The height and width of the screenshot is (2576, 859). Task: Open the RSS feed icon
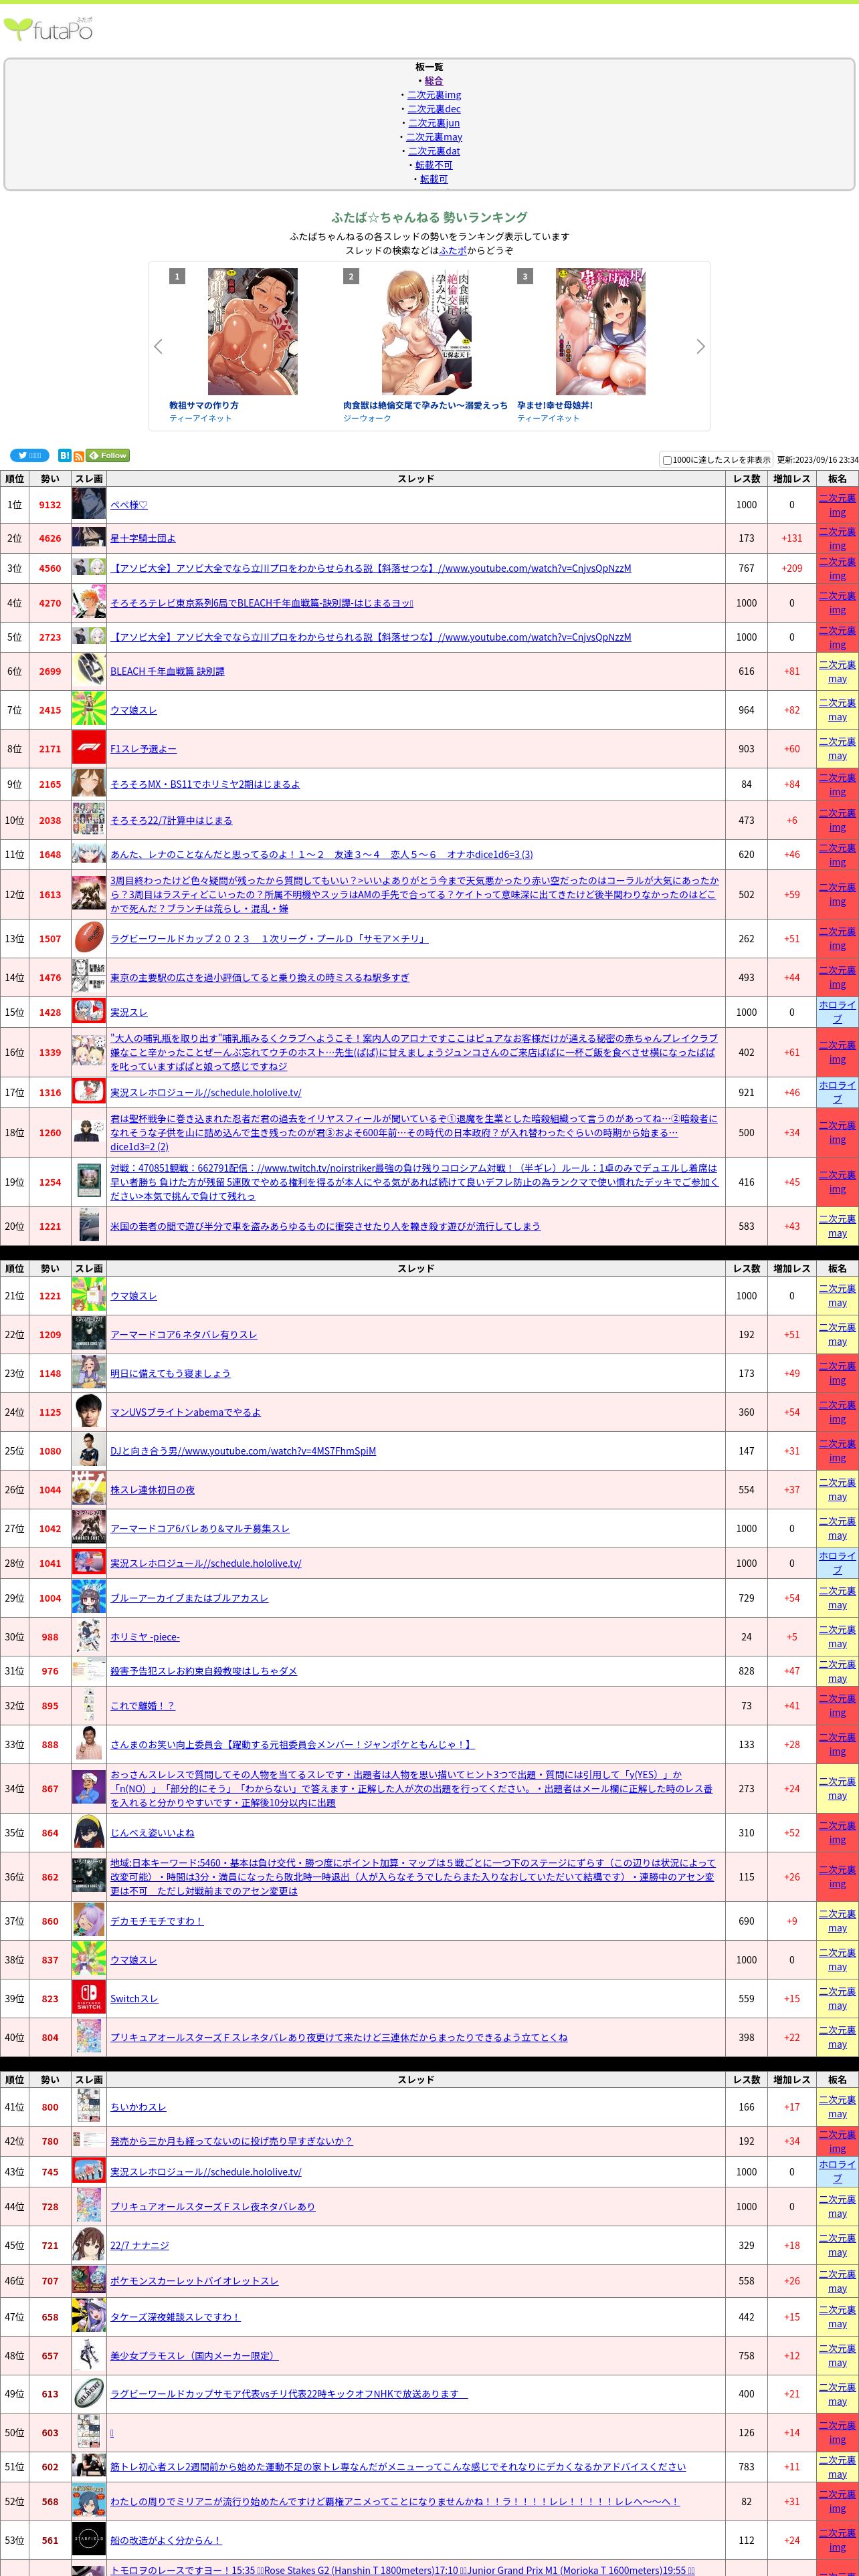79,456
